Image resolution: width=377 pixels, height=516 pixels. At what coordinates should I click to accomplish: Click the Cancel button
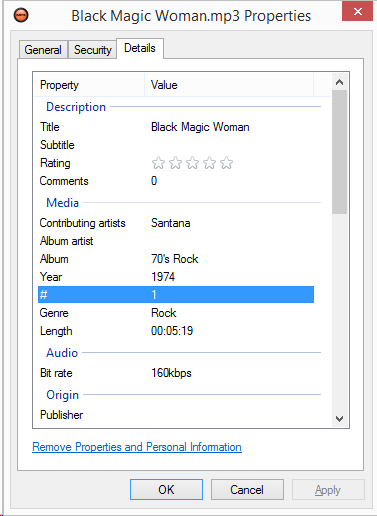click(x=247, y=490)
